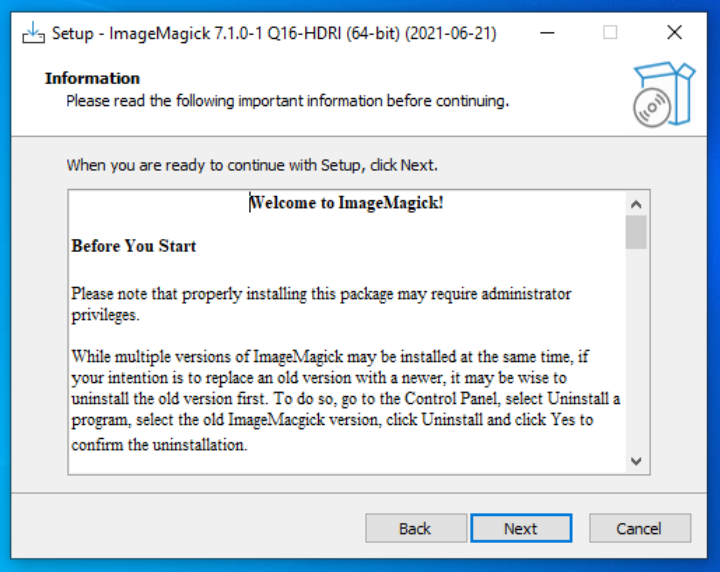Click the software box and disc icon

coord(664,94)
